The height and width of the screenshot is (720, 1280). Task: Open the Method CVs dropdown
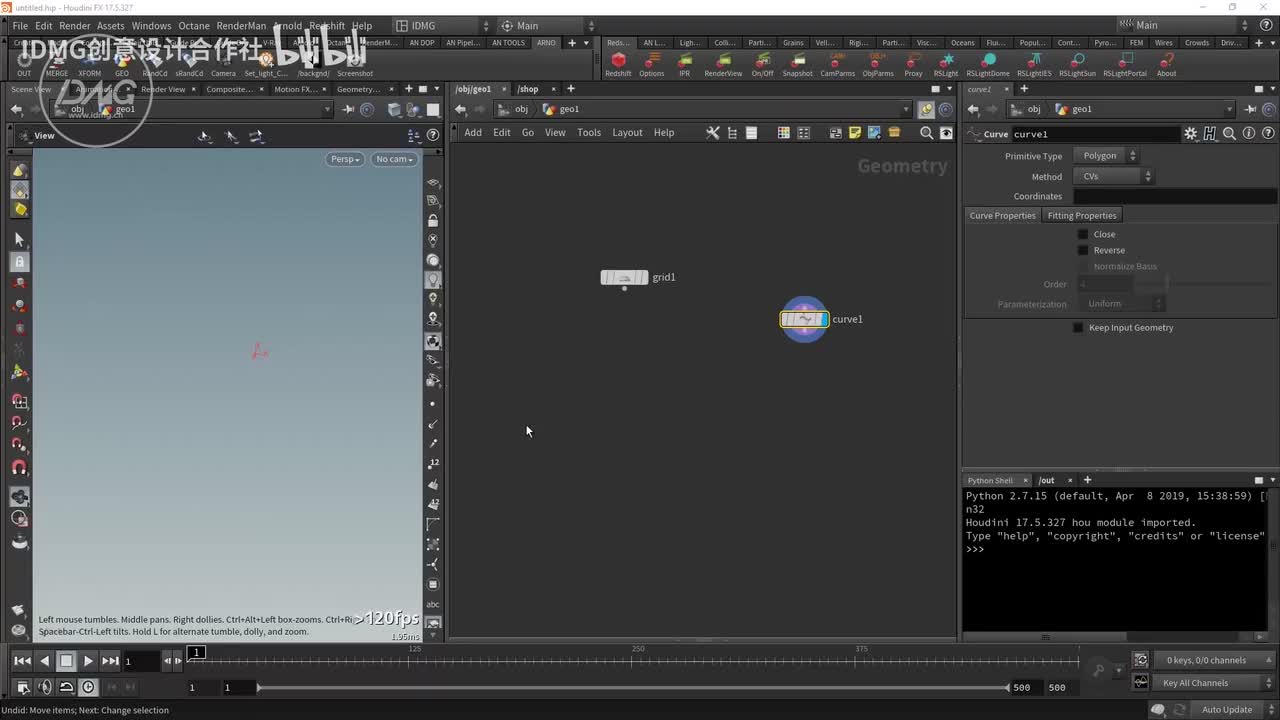tap(1114, 176)
